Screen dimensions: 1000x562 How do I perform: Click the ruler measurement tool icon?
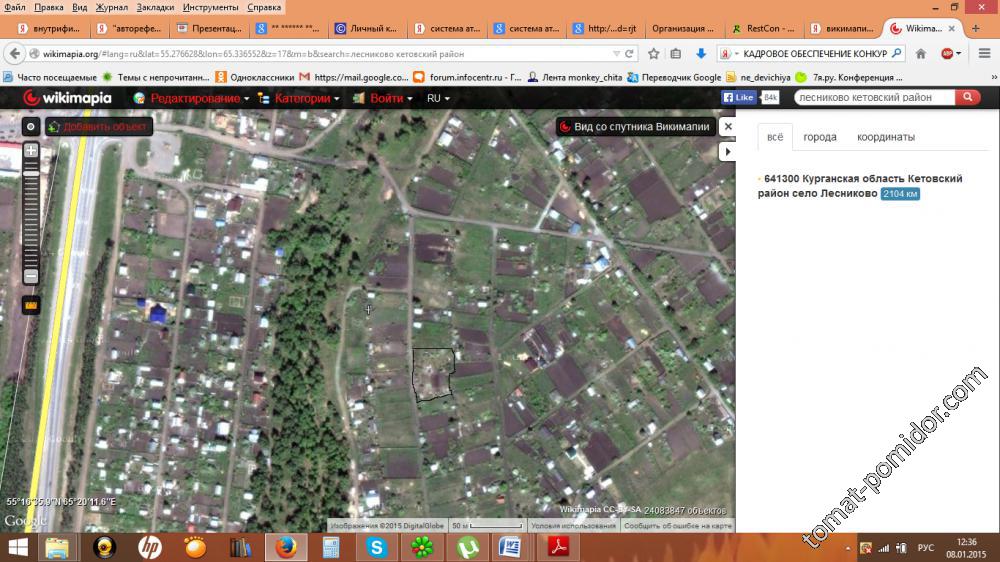pos(31,305)
